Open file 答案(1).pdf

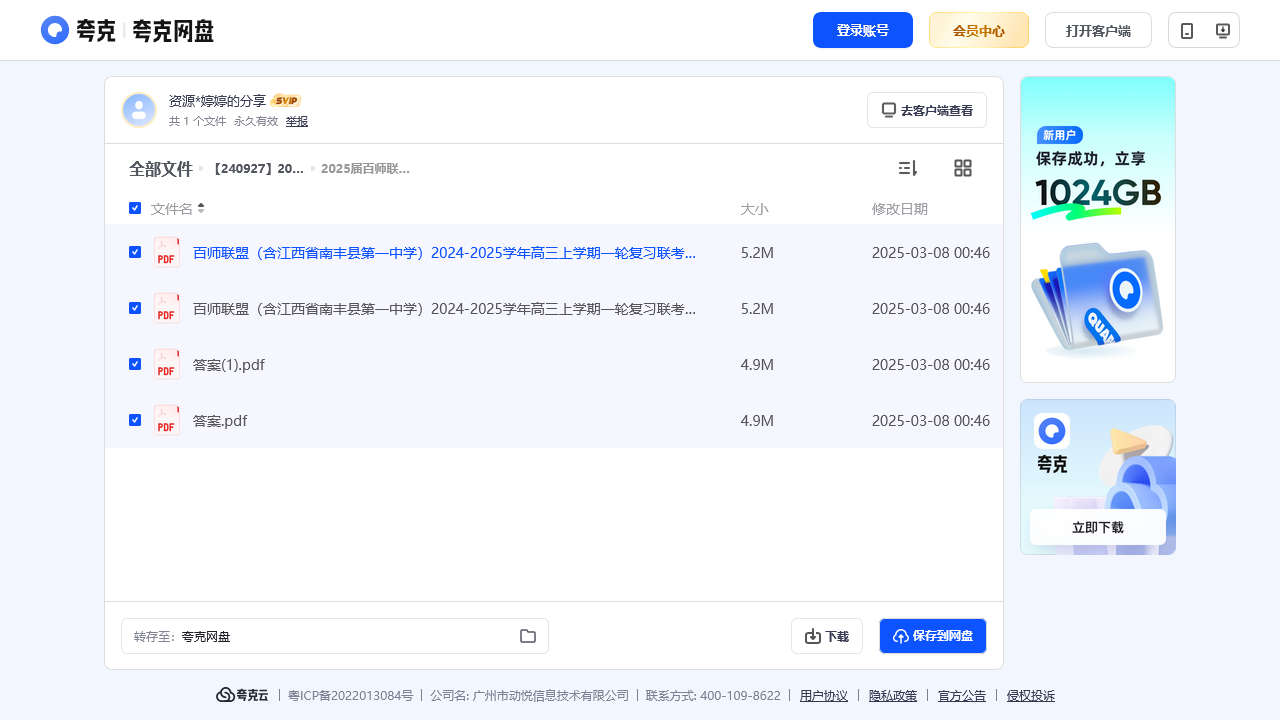(x=229, y=365)
